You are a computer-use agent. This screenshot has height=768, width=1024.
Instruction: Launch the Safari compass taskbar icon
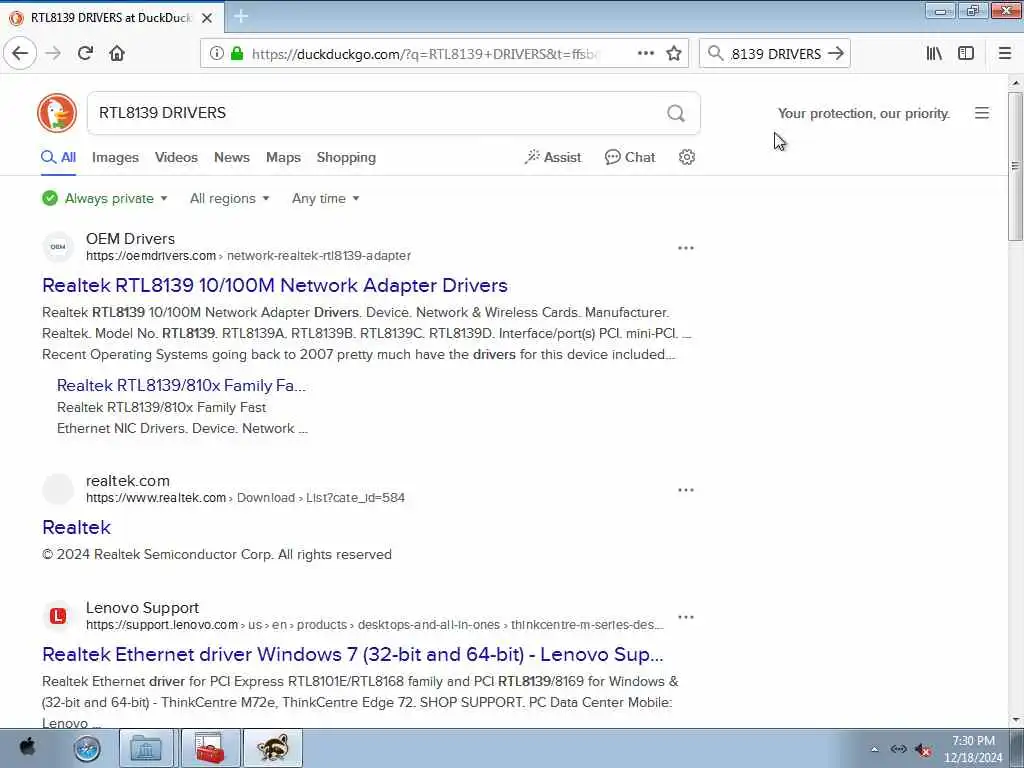pos(87,748)
